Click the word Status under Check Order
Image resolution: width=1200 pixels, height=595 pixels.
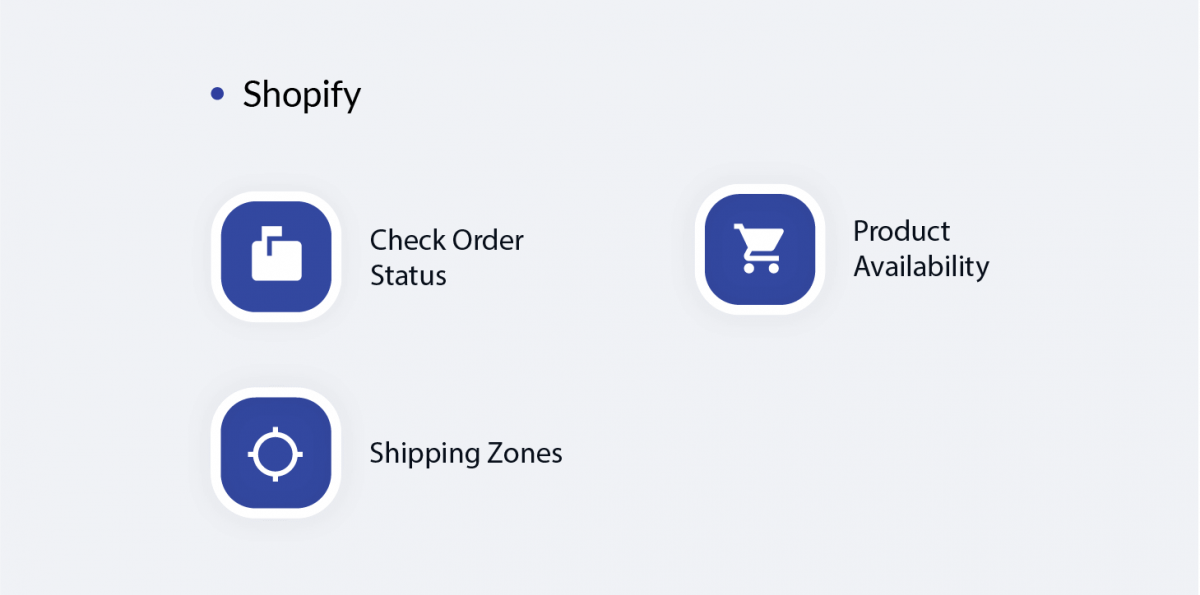408,275
